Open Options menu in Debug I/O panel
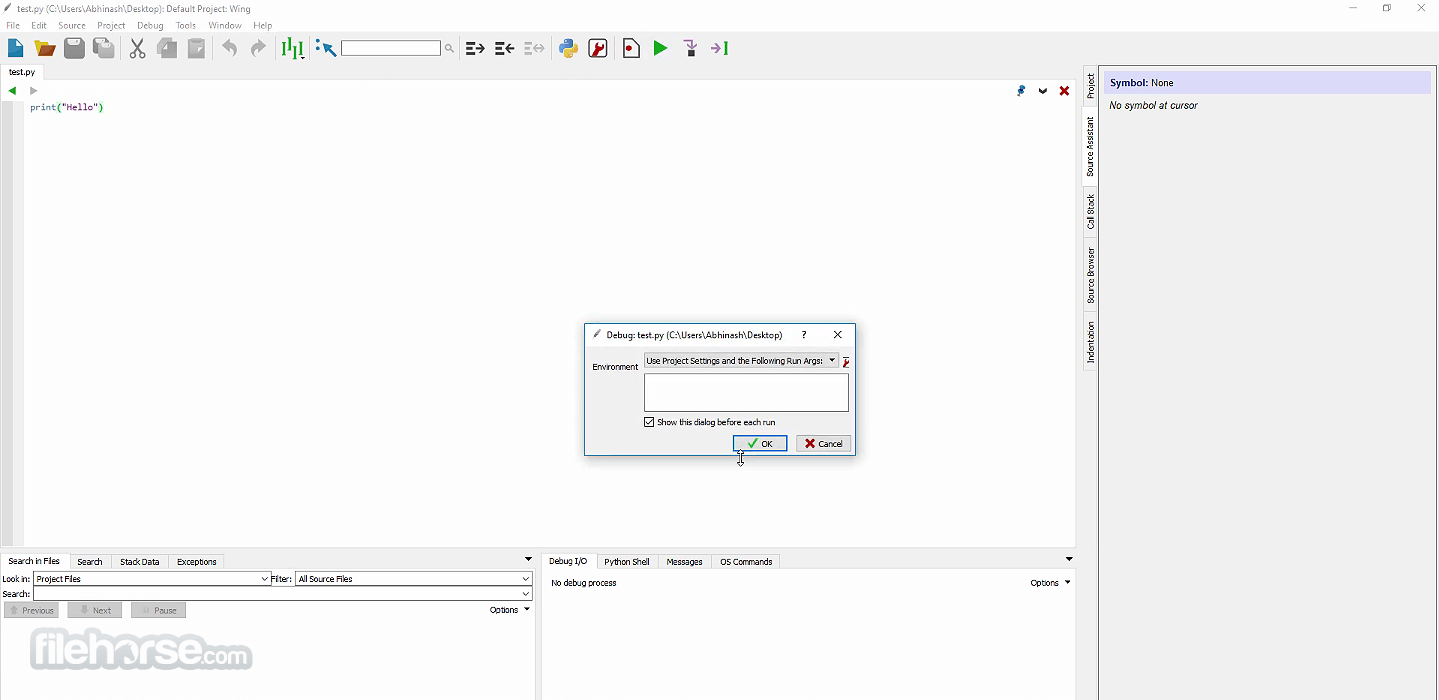 click(1050, 583)
